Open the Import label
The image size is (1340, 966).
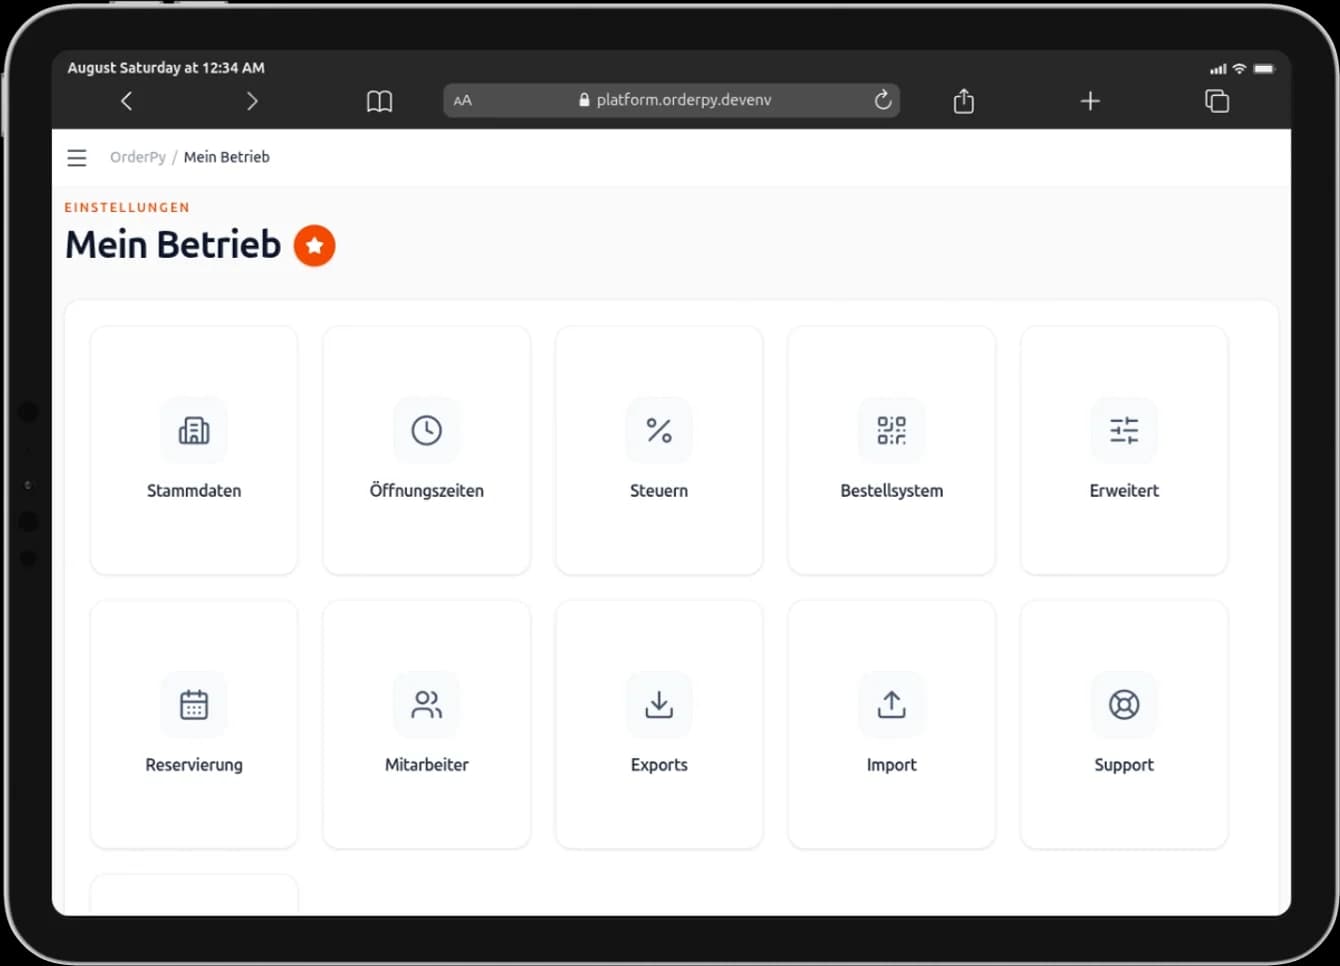tap(892, 765)
